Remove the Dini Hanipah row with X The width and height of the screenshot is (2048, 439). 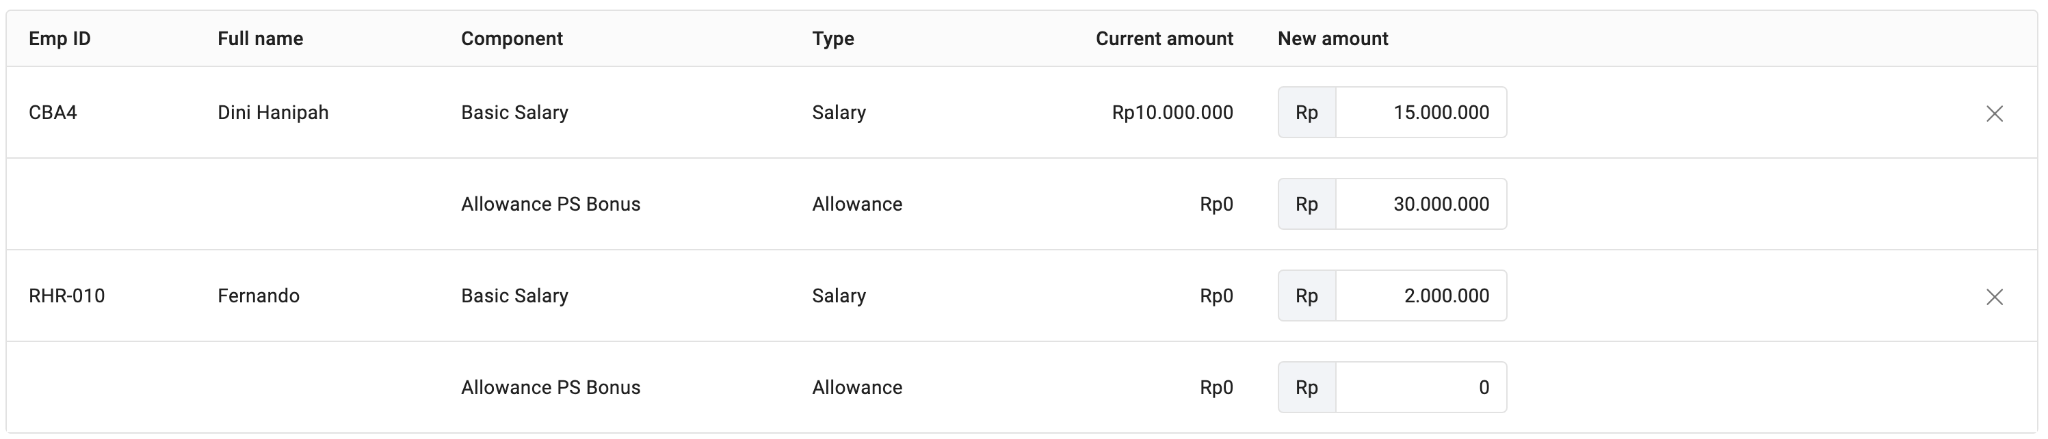click(x=1994, y=114)
